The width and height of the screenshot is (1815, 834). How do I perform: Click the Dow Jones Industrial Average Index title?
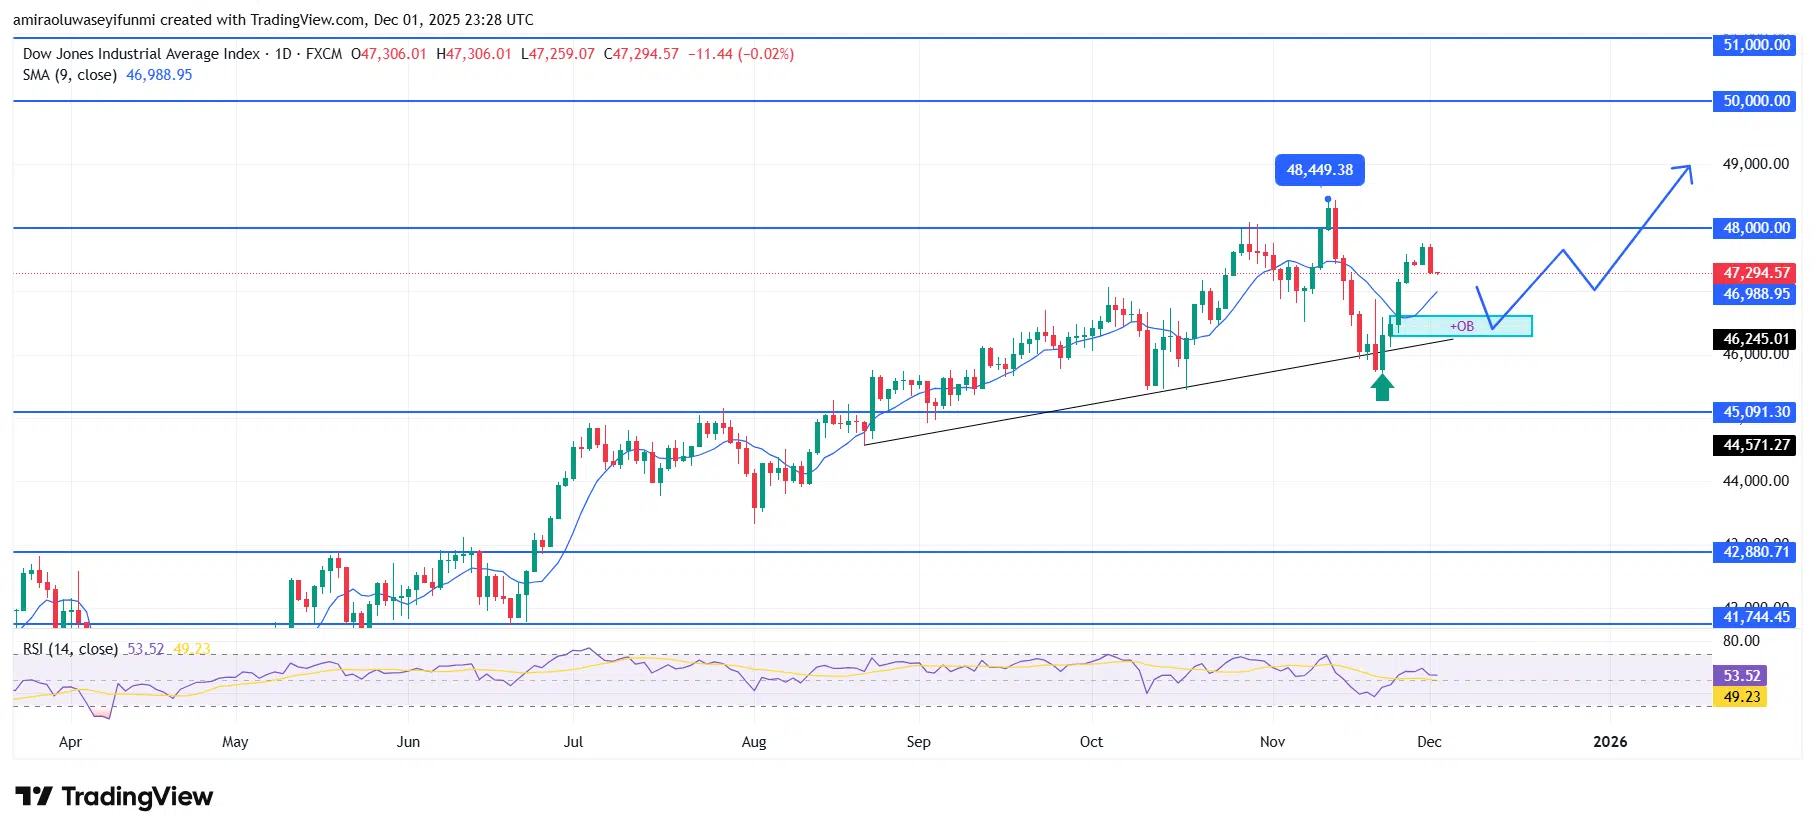coord(141,54)
